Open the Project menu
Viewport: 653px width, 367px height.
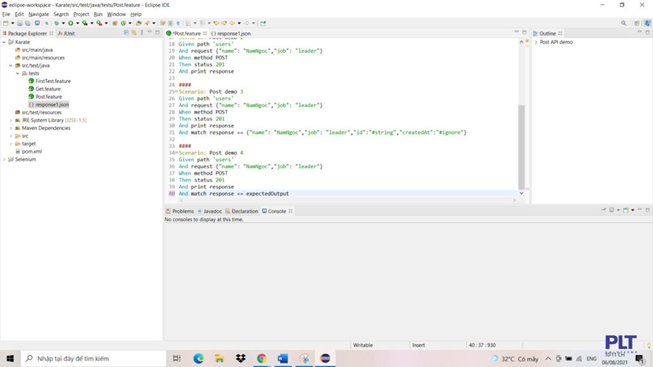pos(81,14)
